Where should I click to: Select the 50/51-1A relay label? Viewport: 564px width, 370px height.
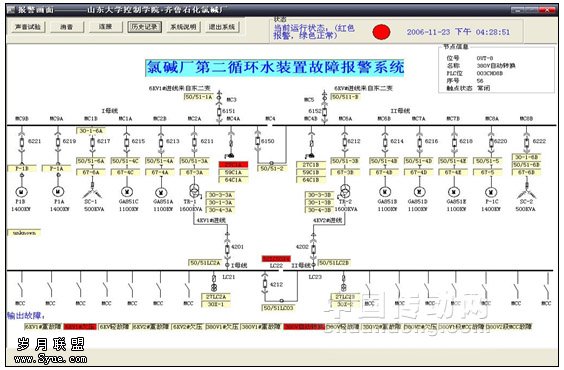pyautogui.click(x=199, y=97)
